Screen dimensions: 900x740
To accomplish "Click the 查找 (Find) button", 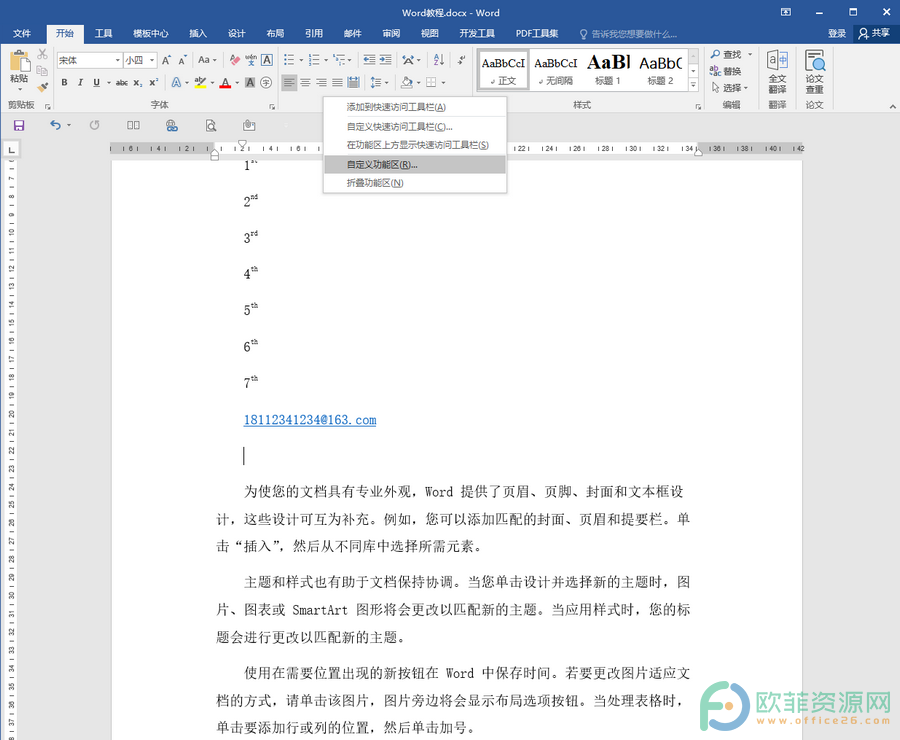I will 726,54.
